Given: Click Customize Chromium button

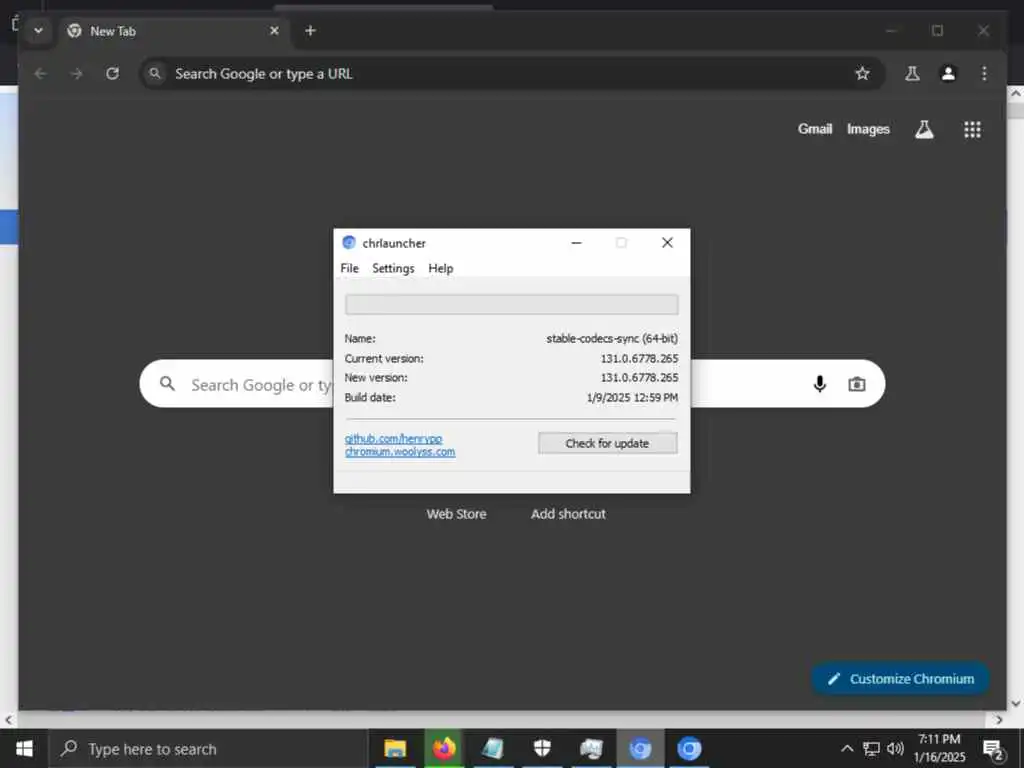Looking at the screenshot, I should 901,679.
